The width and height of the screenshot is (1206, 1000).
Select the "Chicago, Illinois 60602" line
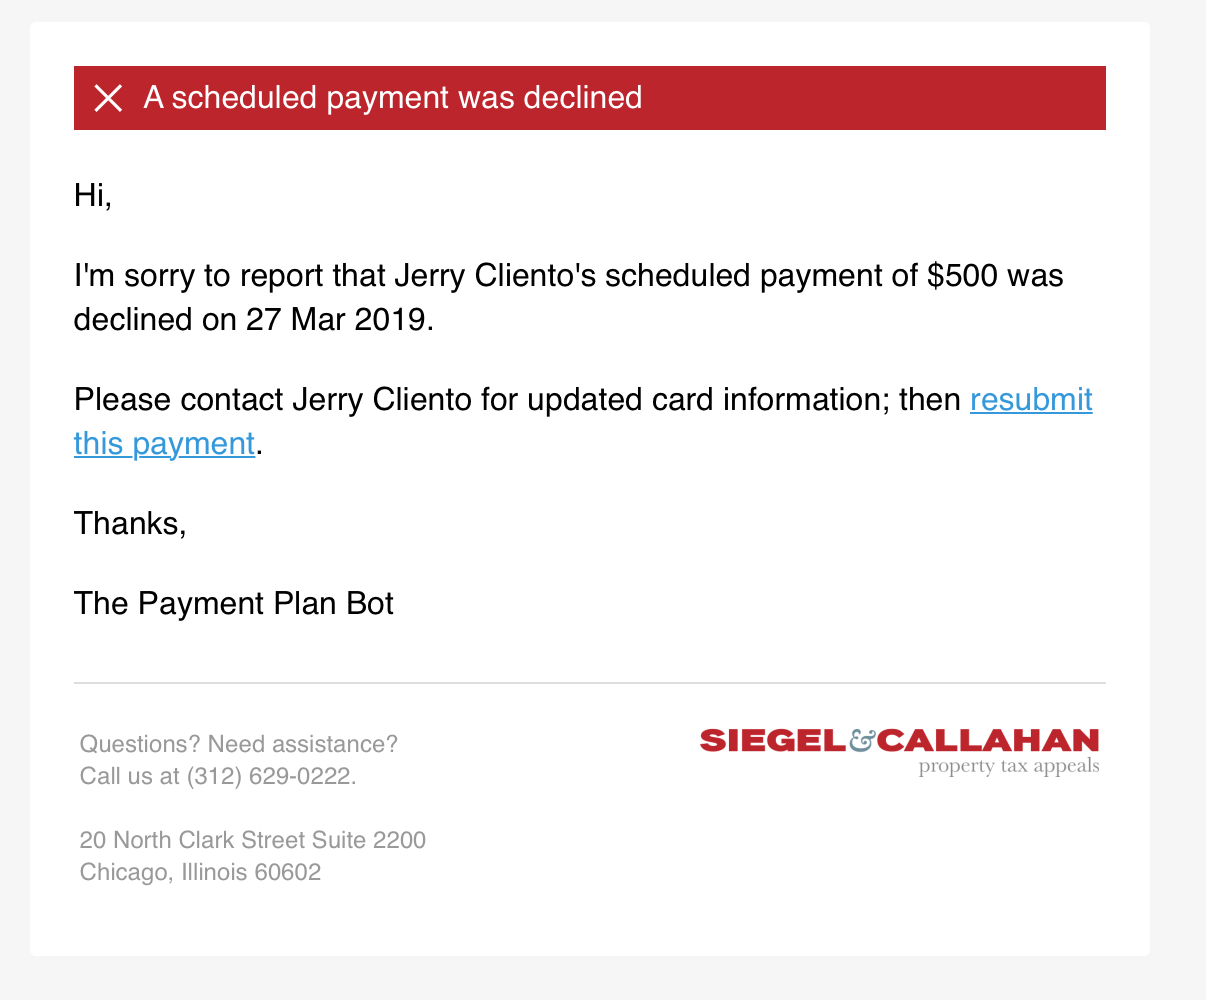200,872
